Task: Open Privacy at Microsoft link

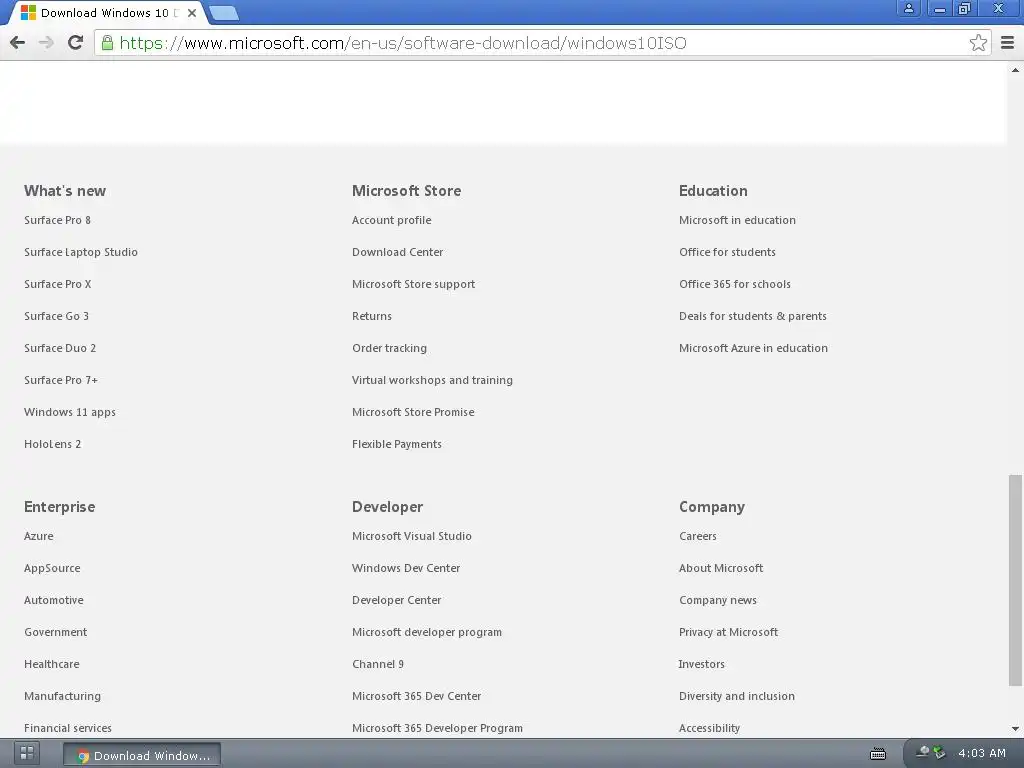Action: pos(729,632)
